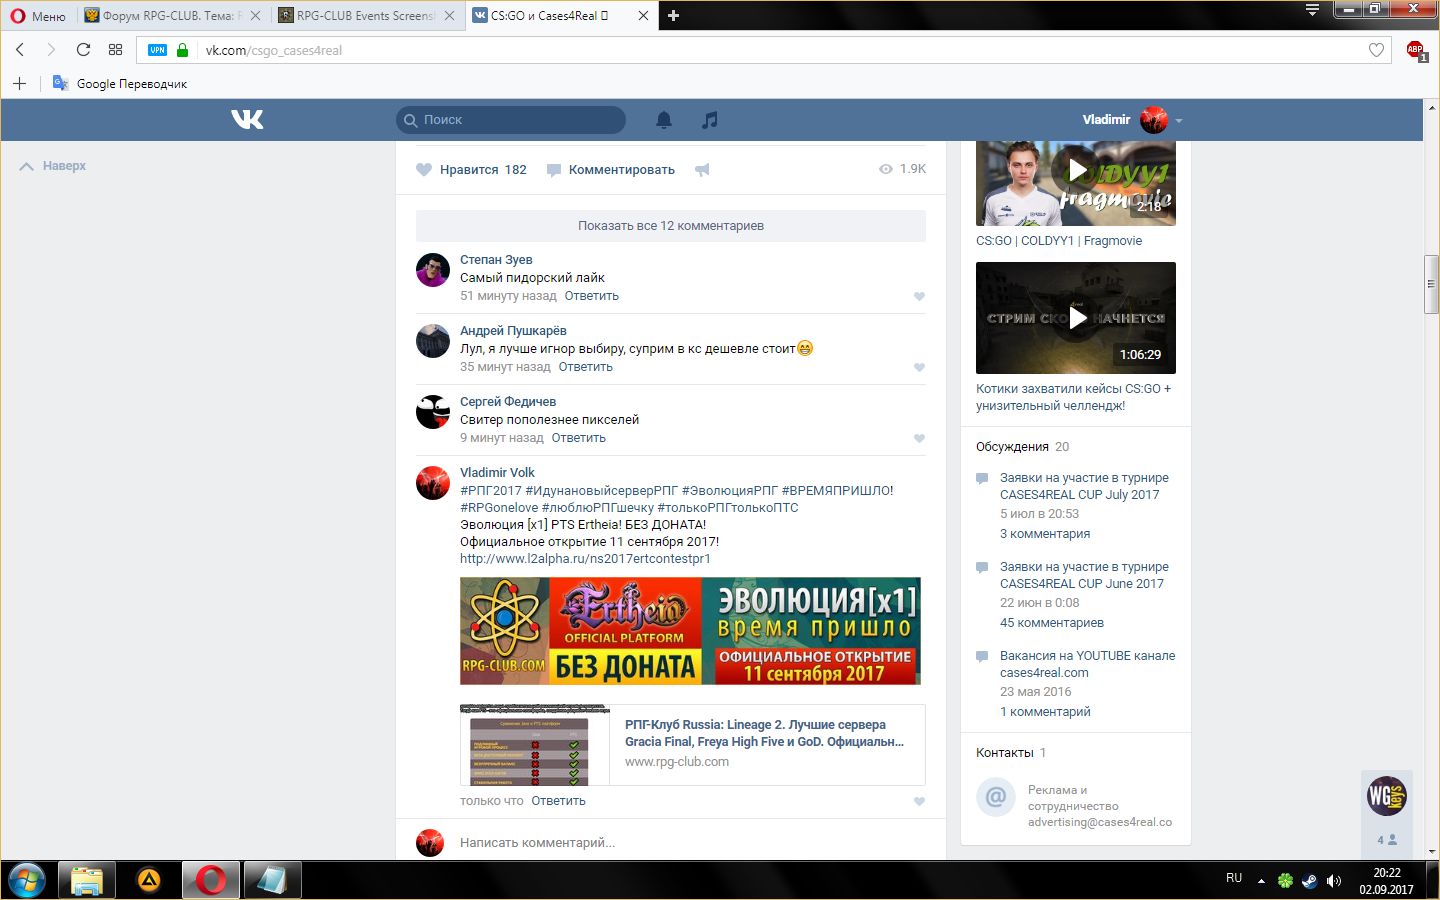
Task: Close the Форум RPG-CLUB tab
Action: click(255, 15)
